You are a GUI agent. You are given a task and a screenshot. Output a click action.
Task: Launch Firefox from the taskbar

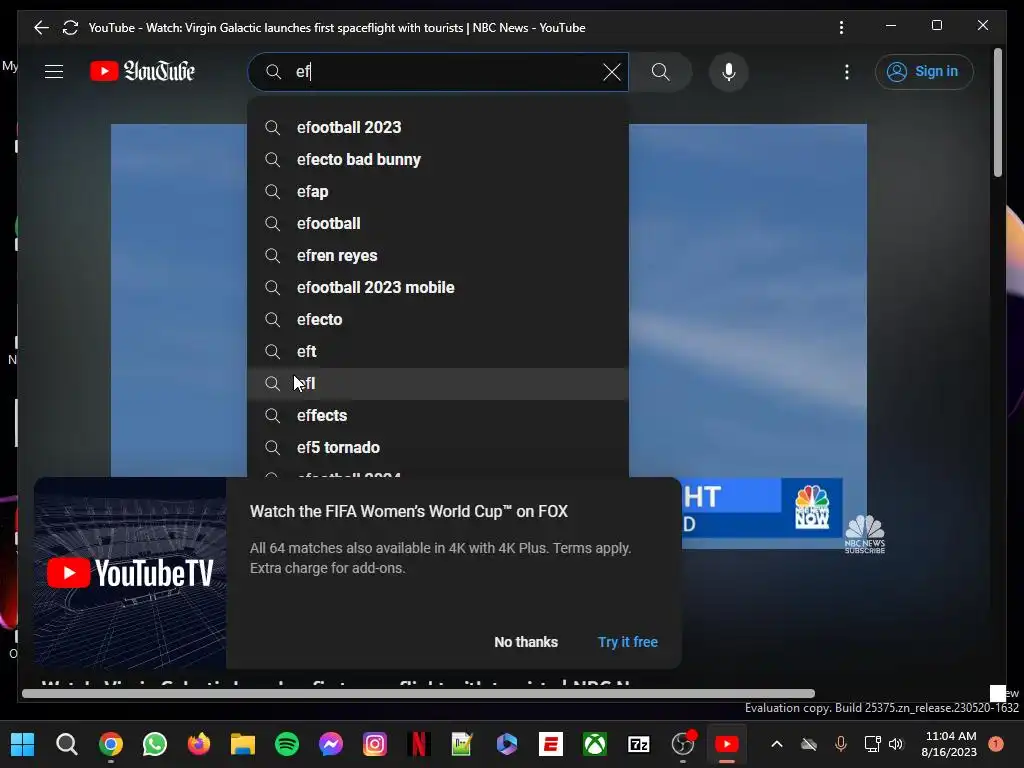pos(199,744)
